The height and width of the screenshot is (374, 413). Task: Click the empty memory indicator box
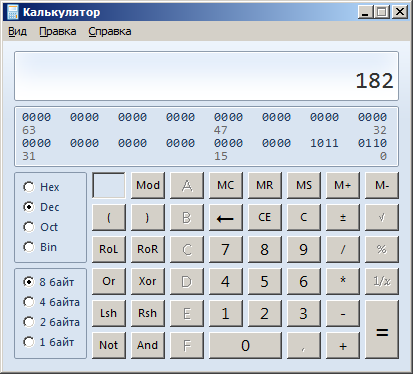point(109,185)
